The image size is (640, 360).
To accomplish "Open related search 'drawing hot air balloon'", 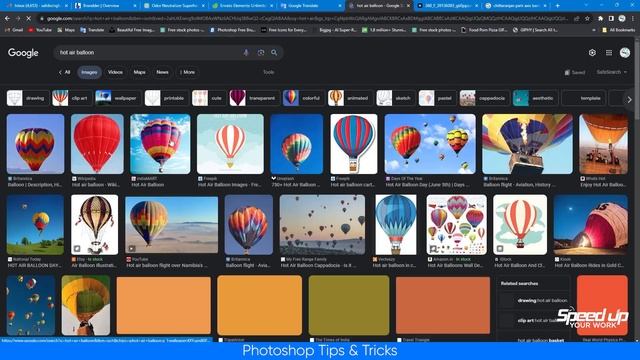I will pyautogui.click(x=534, y=301).
